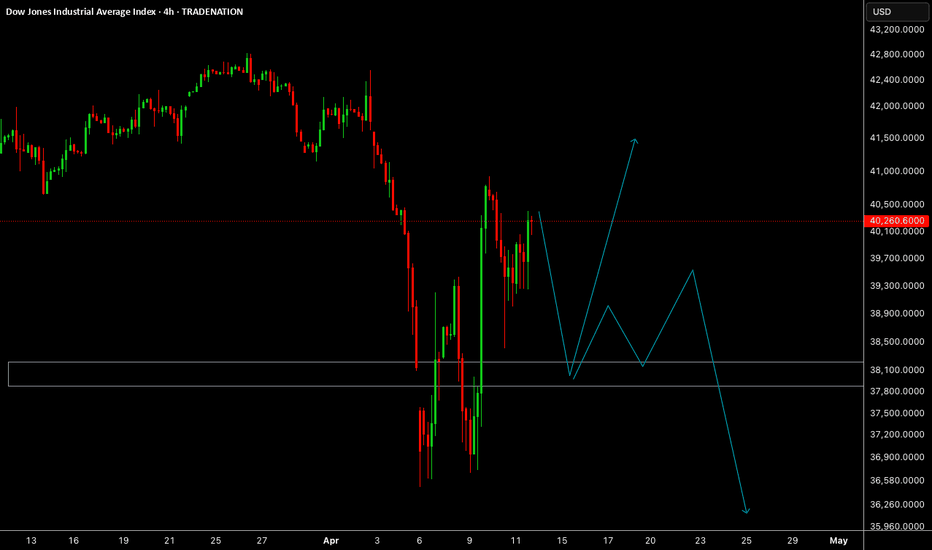Click the 38,900.0000 price axis label
Screen dimensions: 932x550
tap(897, 313)
